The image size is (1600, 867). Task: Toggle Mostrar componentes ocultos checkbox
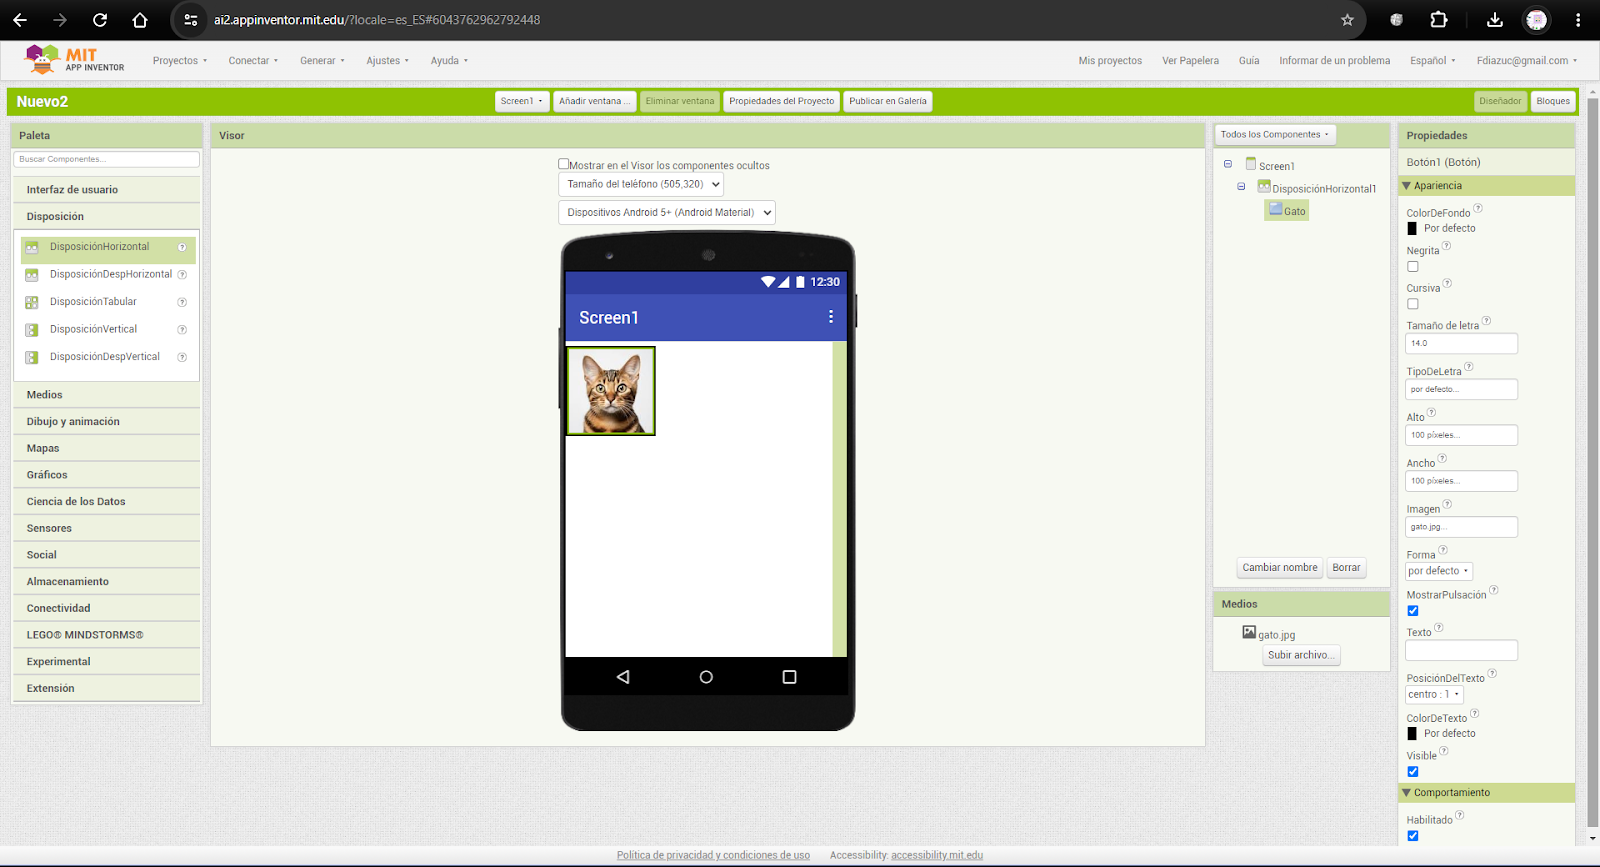[x=564, y=164]
